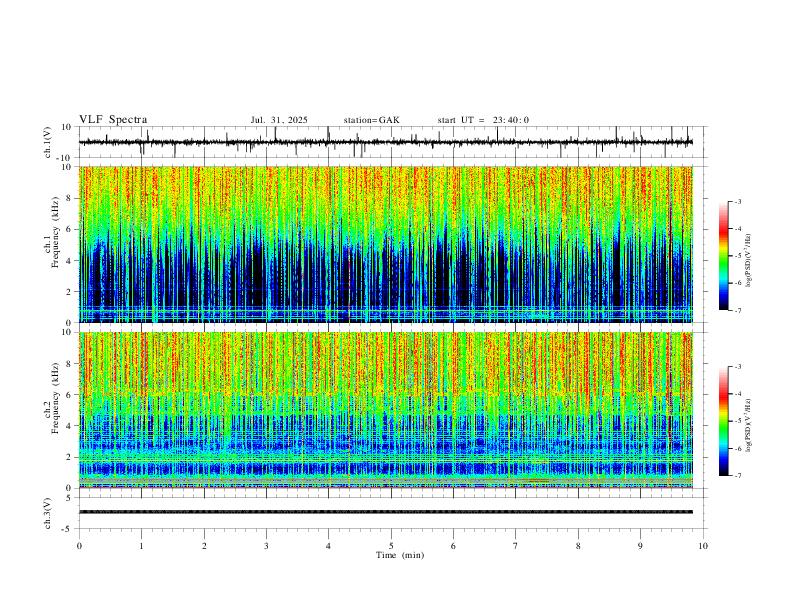Click the 'ch.3(V)' axis label
Viewport: 792px width, 612px height.
coord(48,514)
